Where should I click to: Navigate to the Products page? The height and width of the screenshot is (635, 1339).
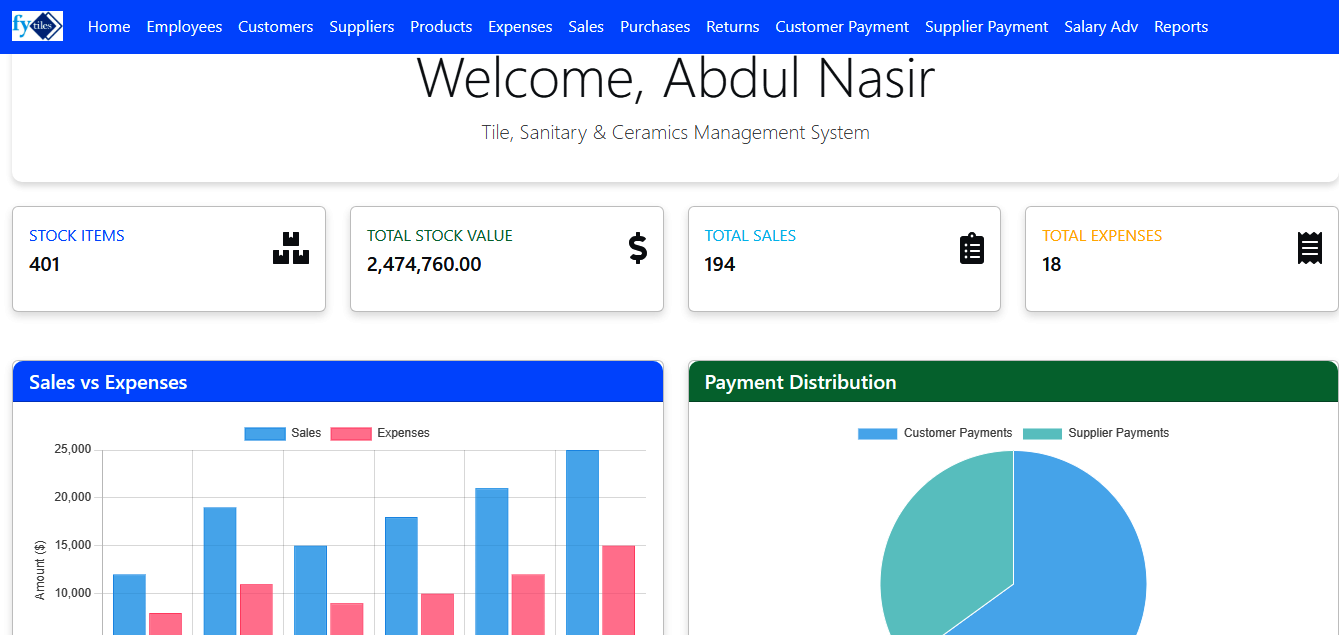click(x=440, y=27)
